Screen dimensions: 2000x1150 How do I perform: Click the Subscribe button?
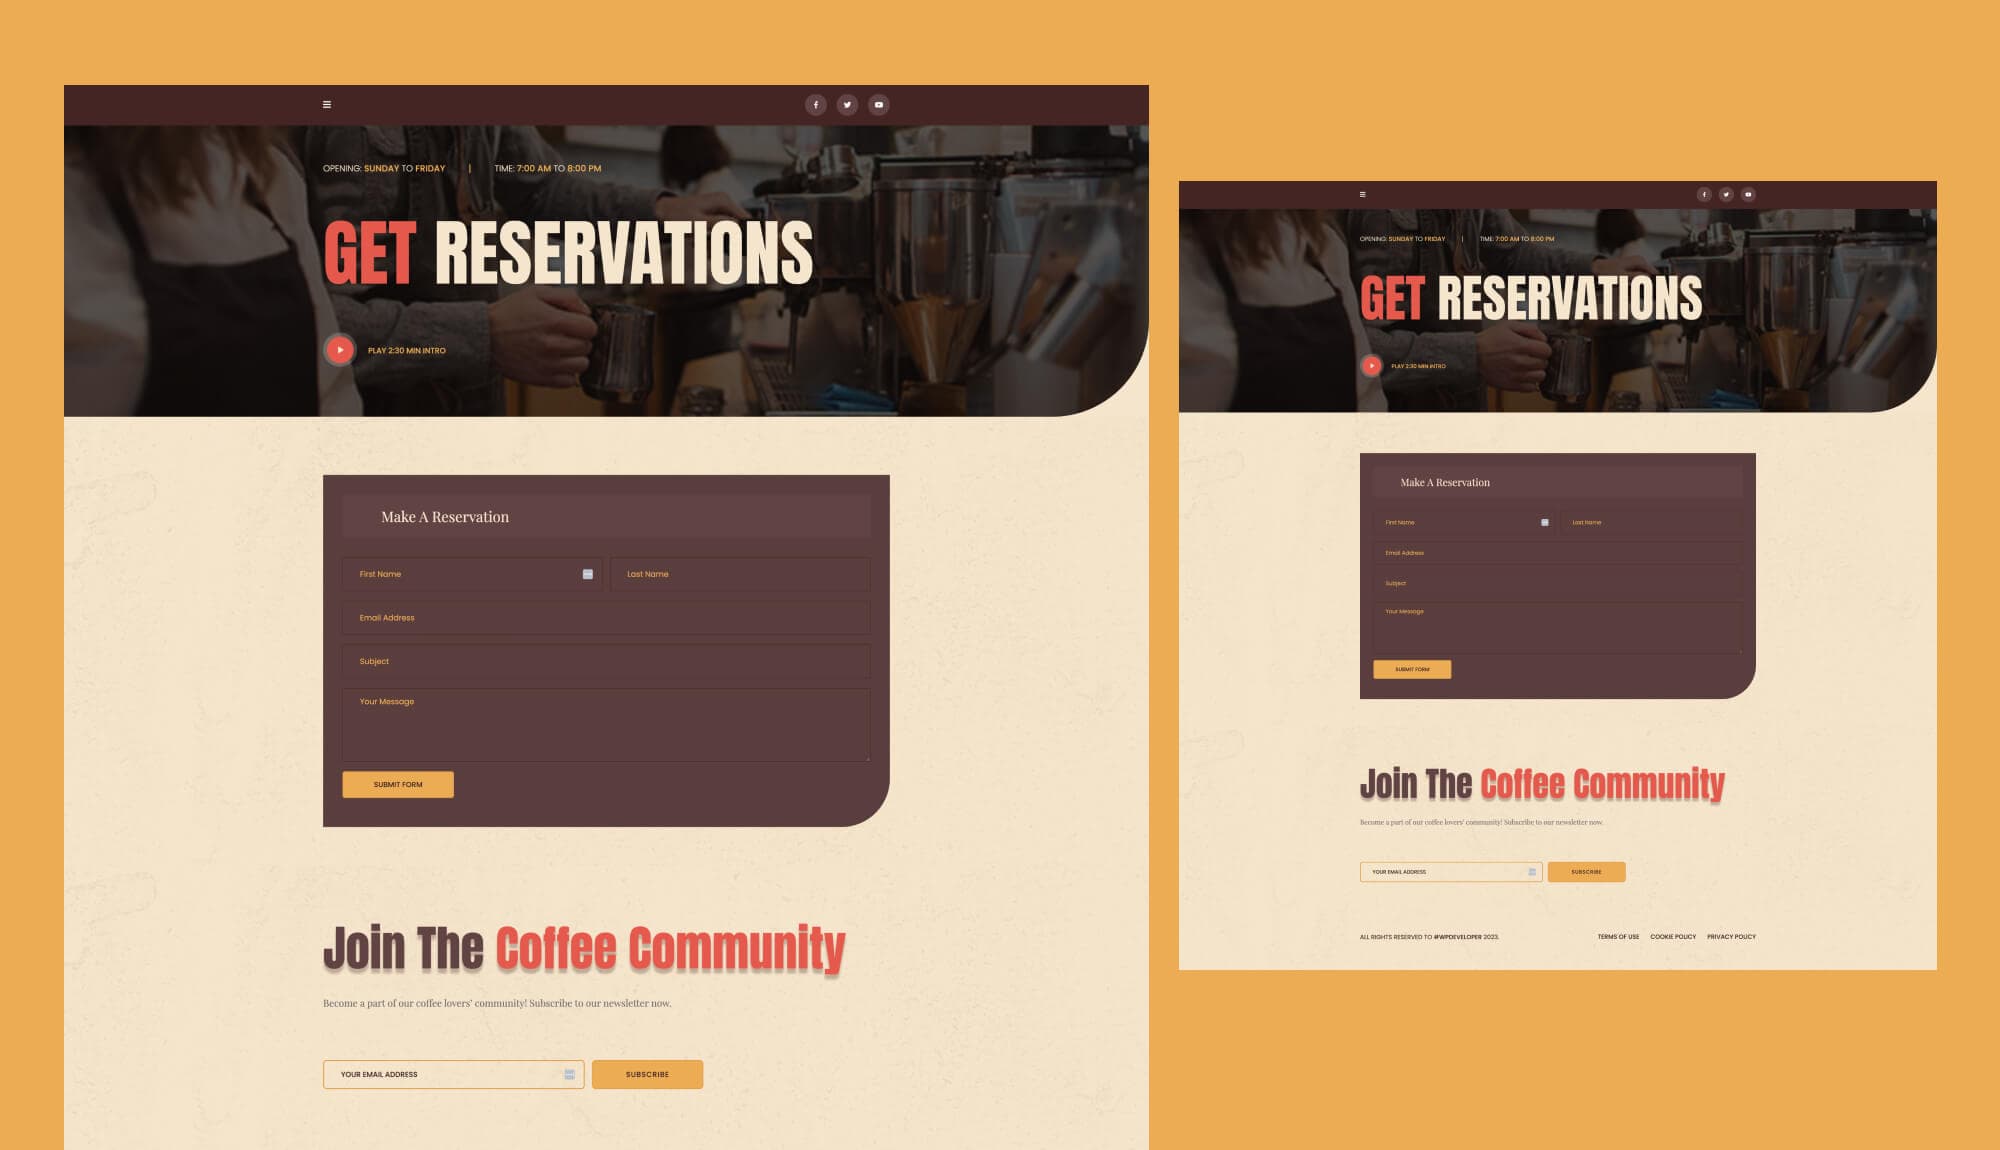[x=647, y=1074]
